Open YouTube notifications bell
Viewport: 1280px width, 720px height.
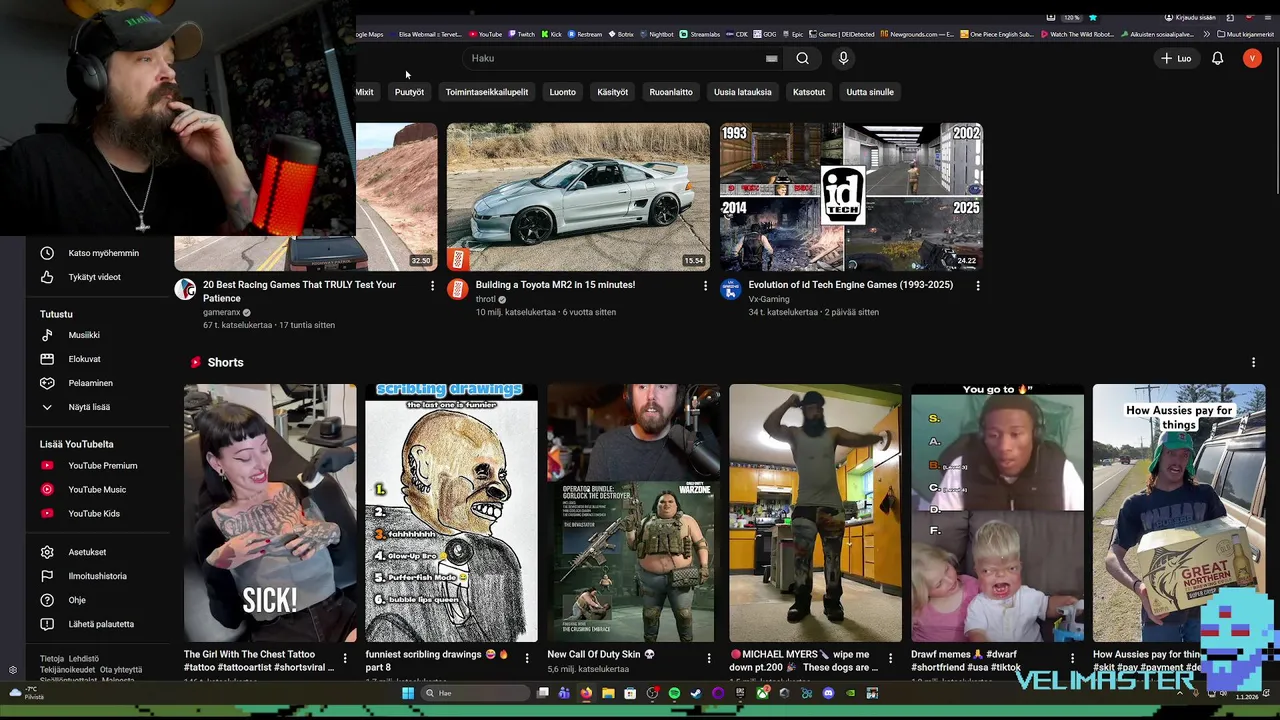1217,58
